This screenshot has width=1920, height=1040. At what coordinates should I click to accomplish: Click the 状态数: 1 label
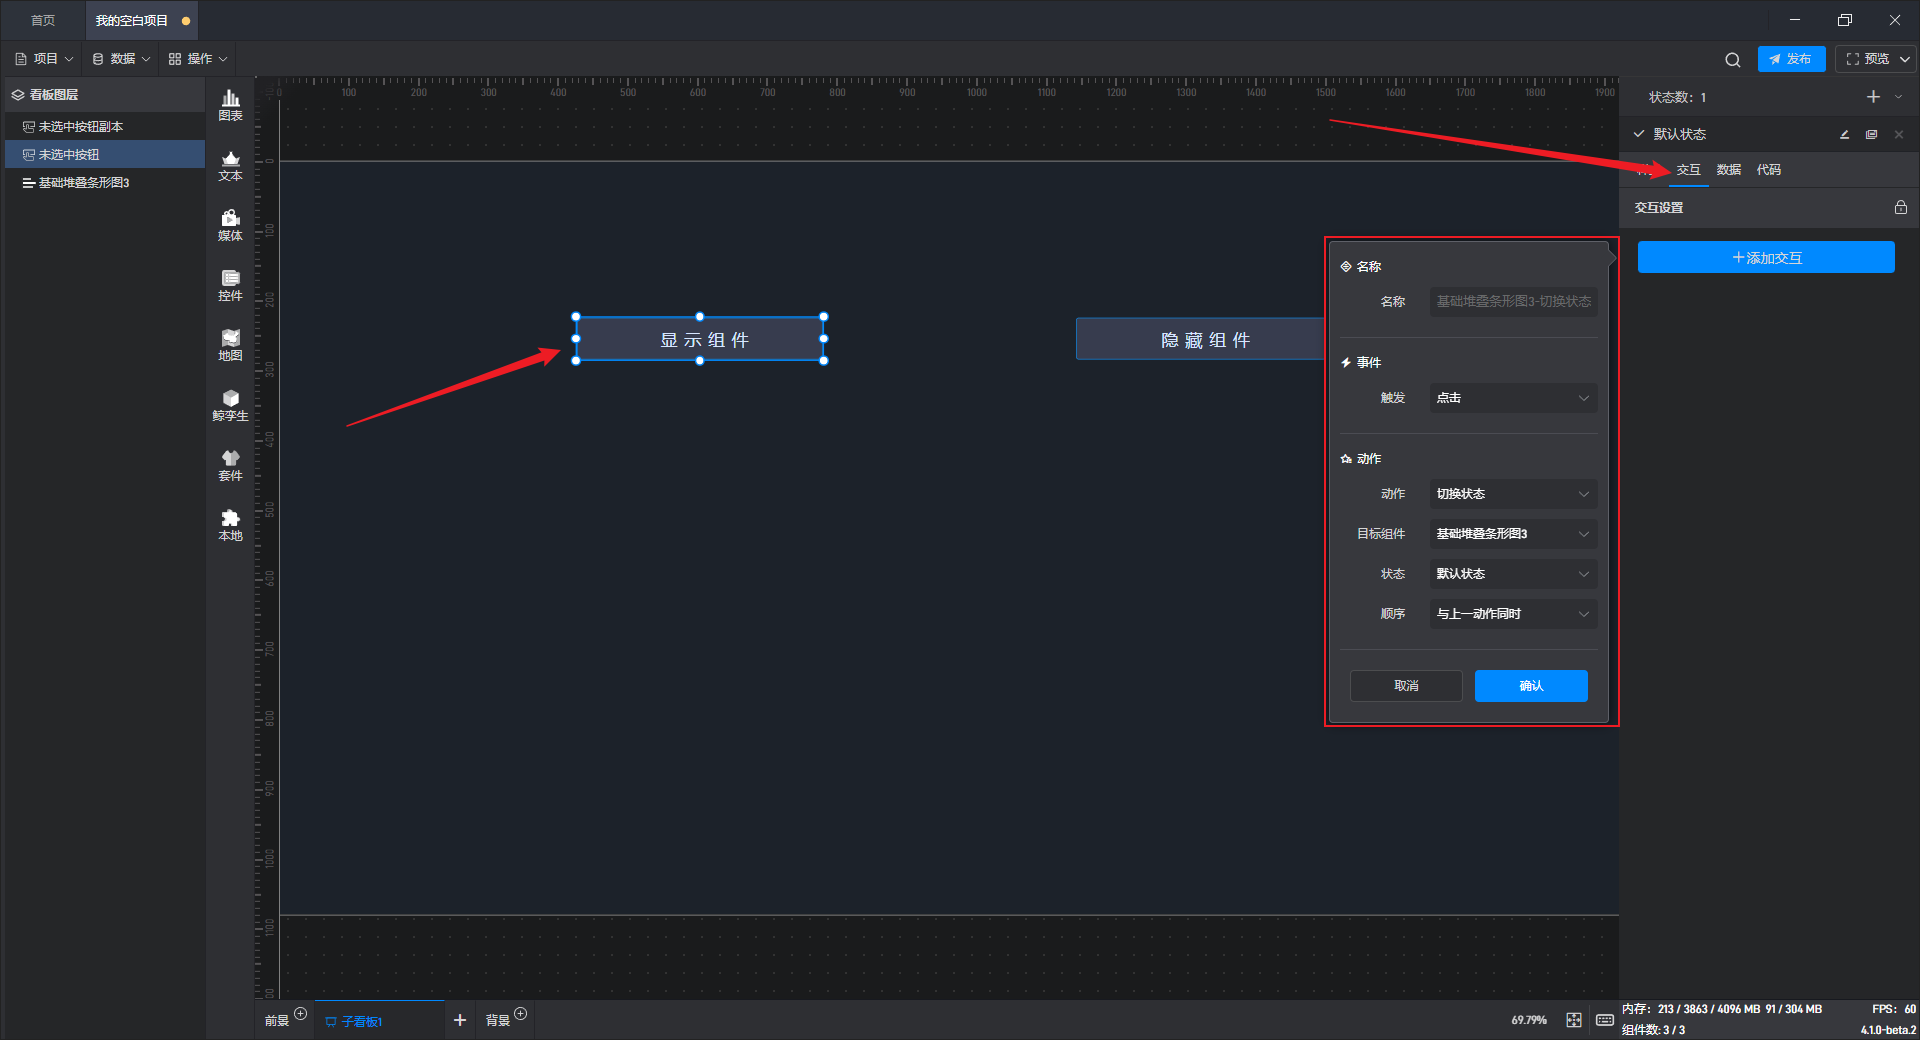(x=1677, y=97)
